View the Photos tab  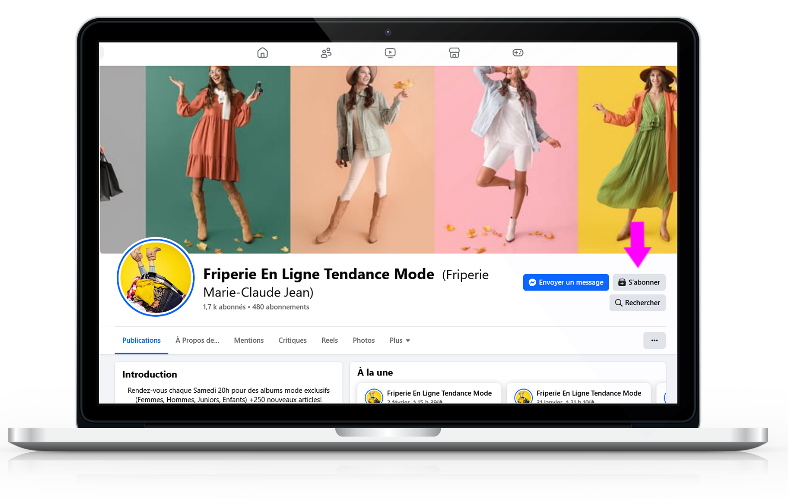364,340
